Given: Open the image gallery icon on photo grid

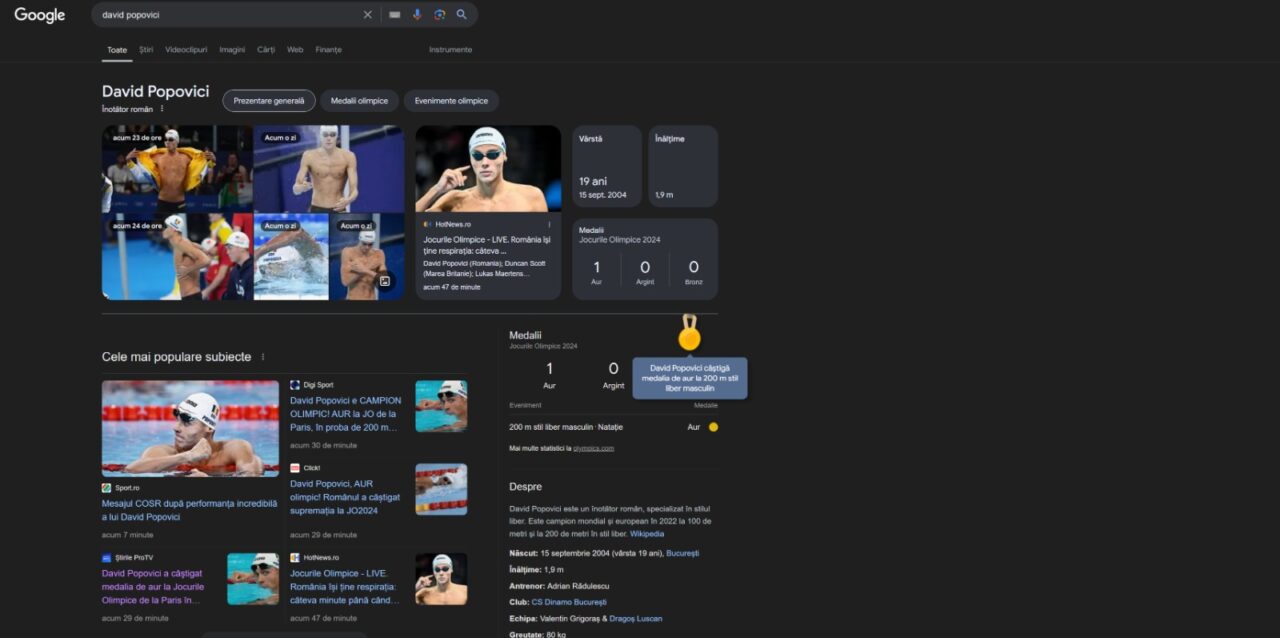Looking at the screenshot, I should [x=384, y=281].
